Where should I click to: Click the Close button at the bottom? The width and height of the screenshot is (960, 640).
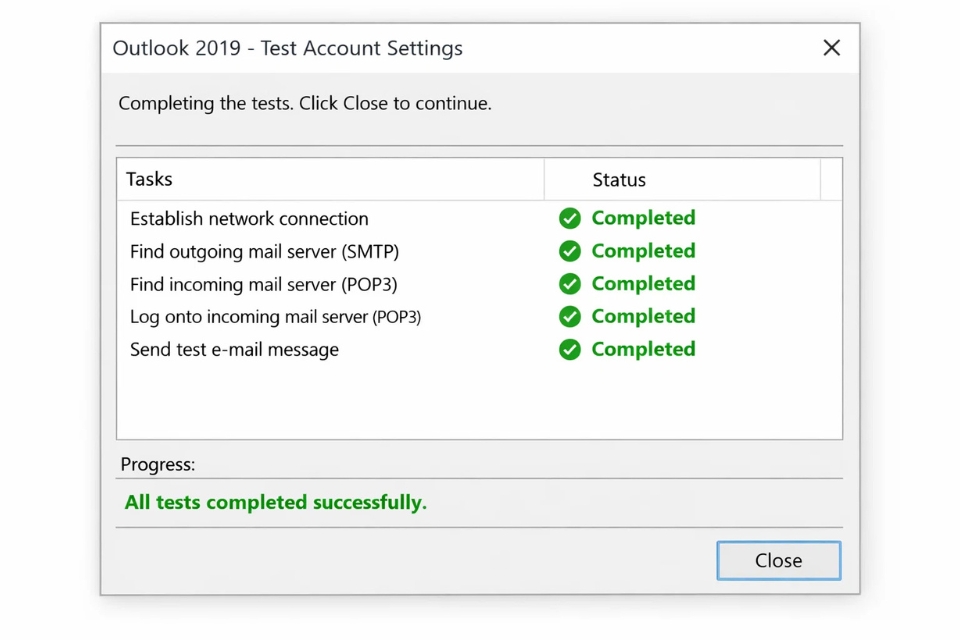point(778,560)
